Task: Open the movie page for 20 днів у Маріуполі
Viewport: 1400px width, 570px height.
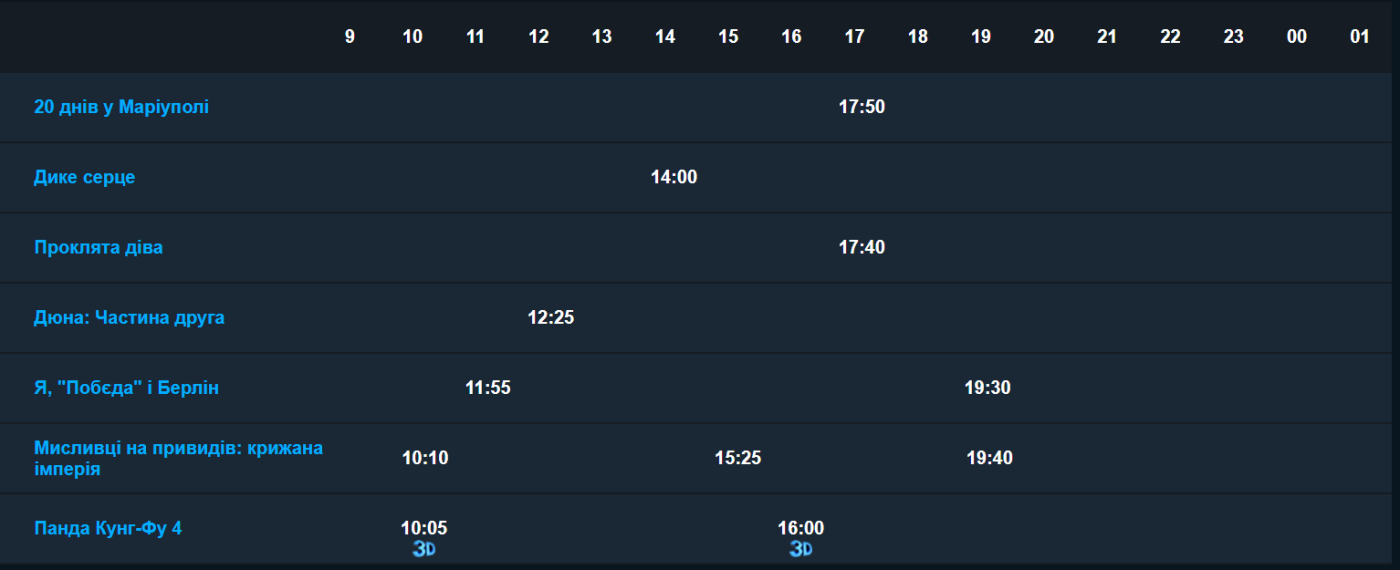Action: [121, 107]
